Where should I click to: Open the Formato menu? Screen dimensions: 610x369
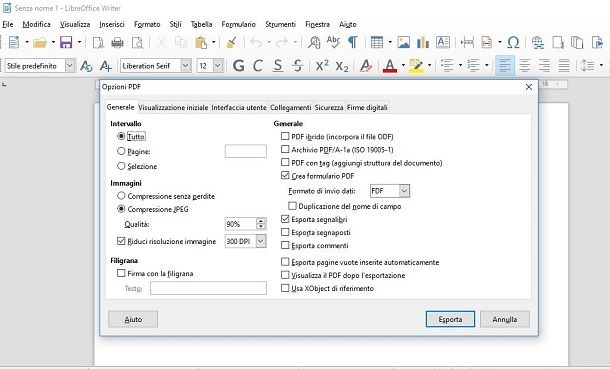coord(147,24)
